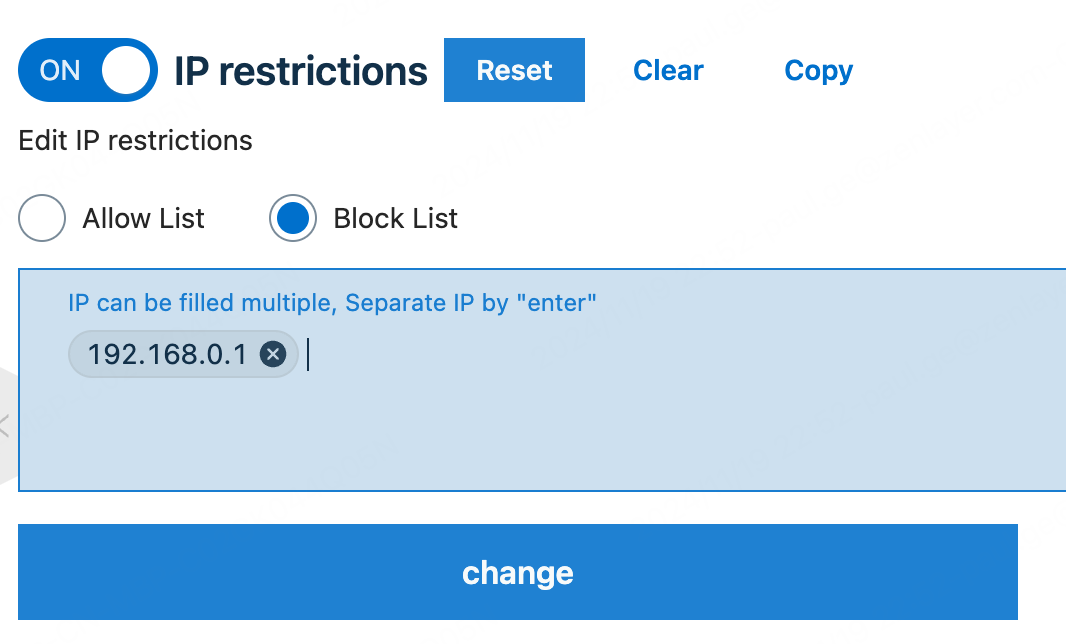1066x644 pixels.
Task: Click the Copy link
Action: (818, 71)
